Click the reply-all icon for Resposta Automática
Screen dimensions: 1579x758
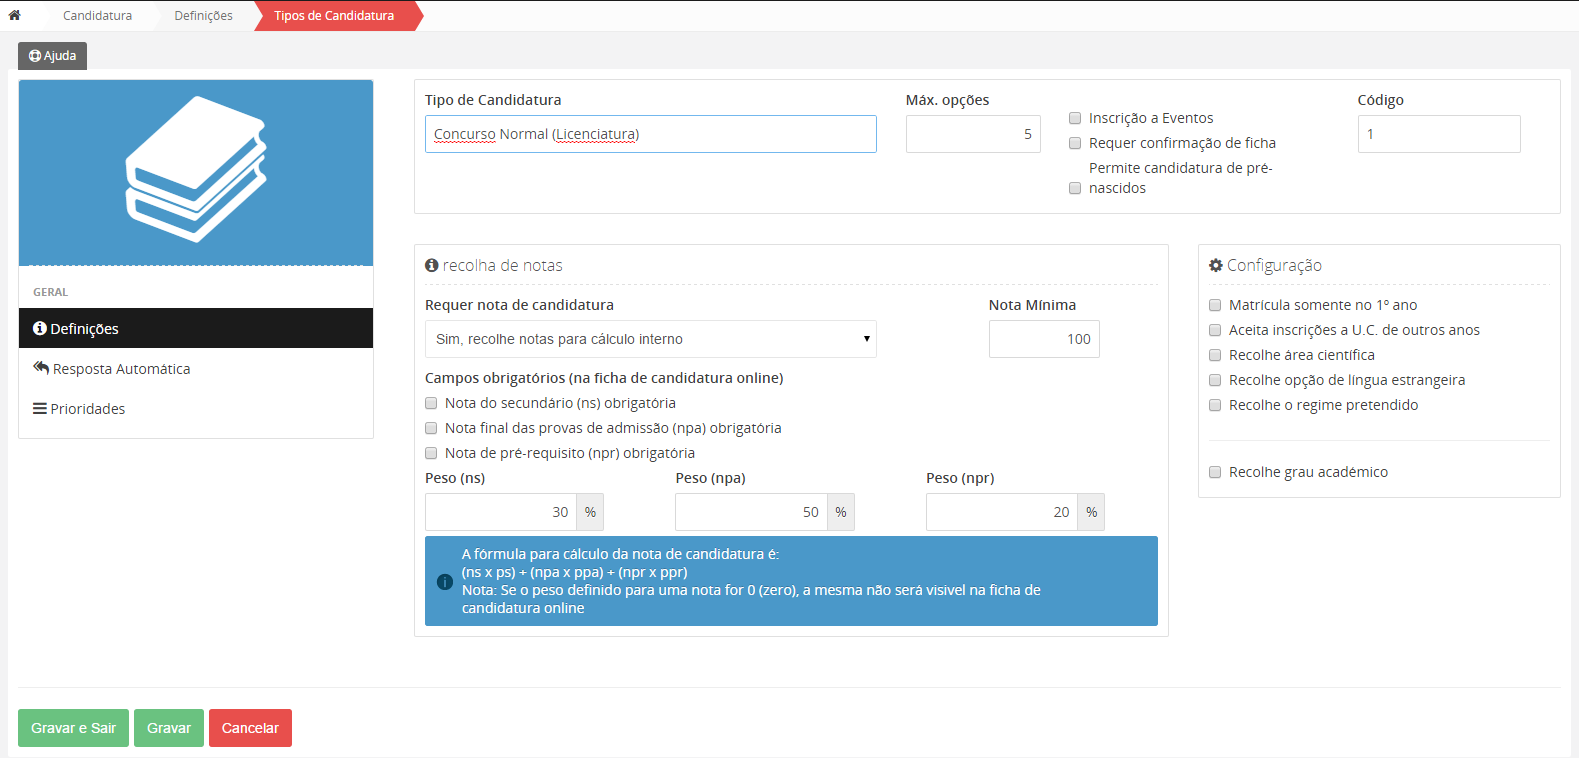pos(41,368)
